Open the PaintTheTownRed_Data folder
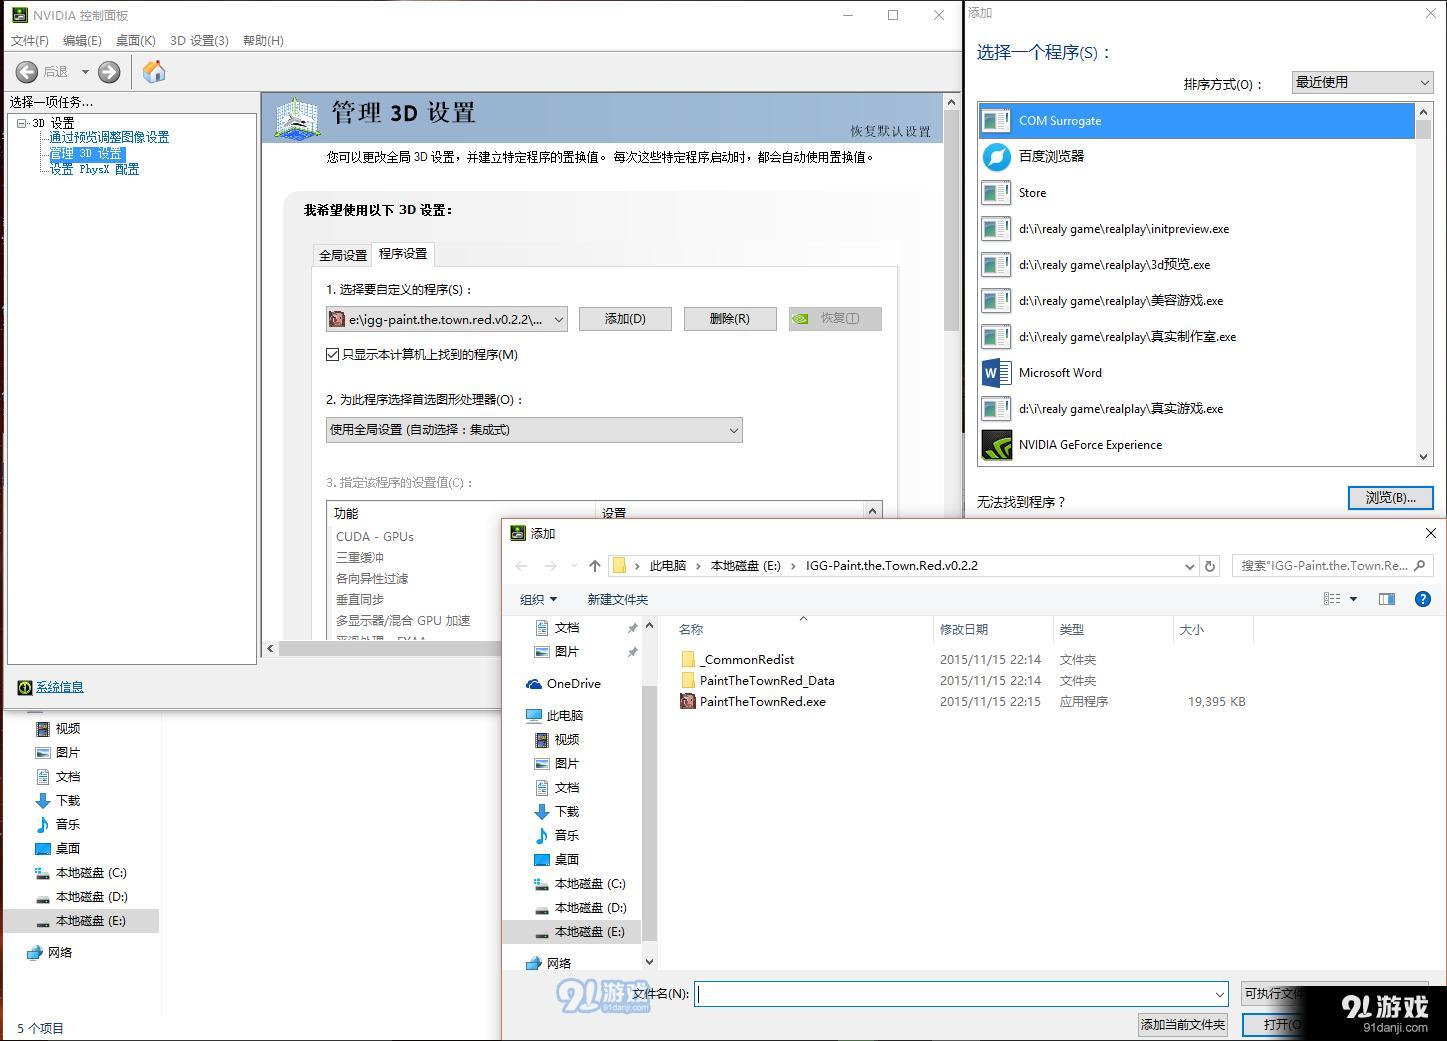This screenshot has height=1041, width=1447. [x=767, y=680]
